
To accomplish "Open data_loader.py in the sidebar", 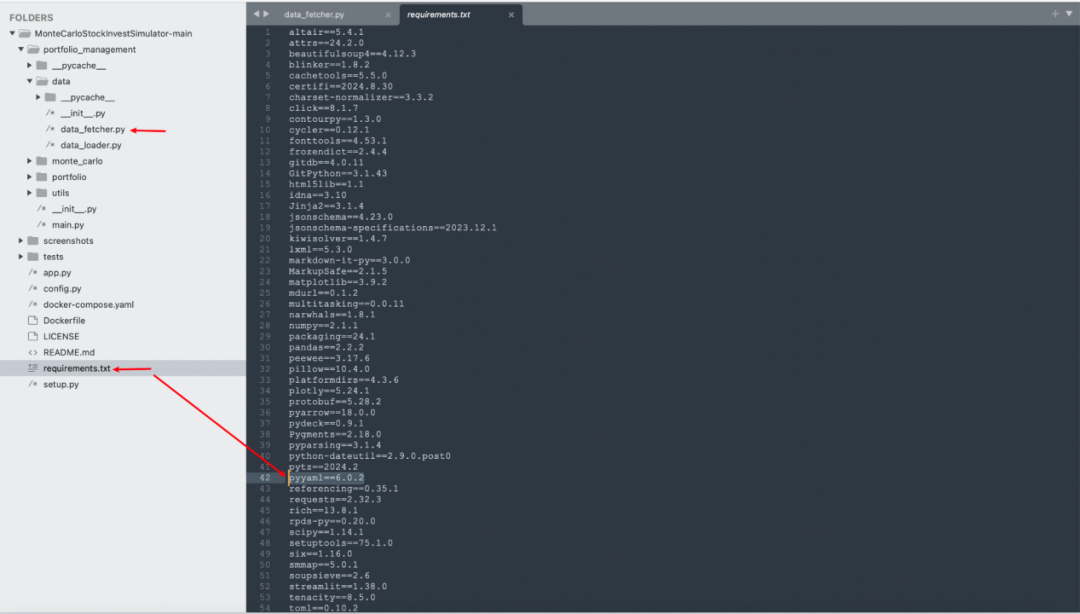I will 90,145.
